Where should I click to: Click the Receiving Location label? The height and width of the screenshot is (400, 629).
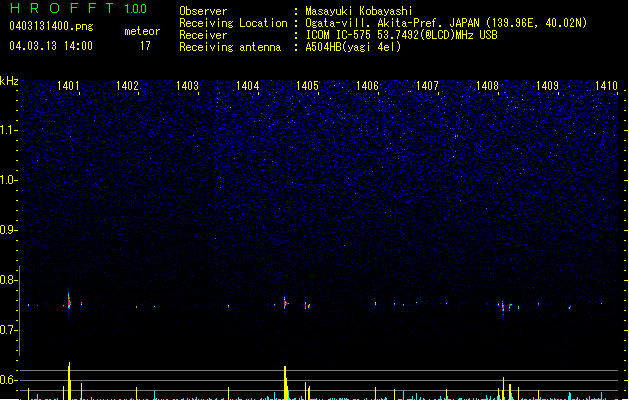[233, 23]
